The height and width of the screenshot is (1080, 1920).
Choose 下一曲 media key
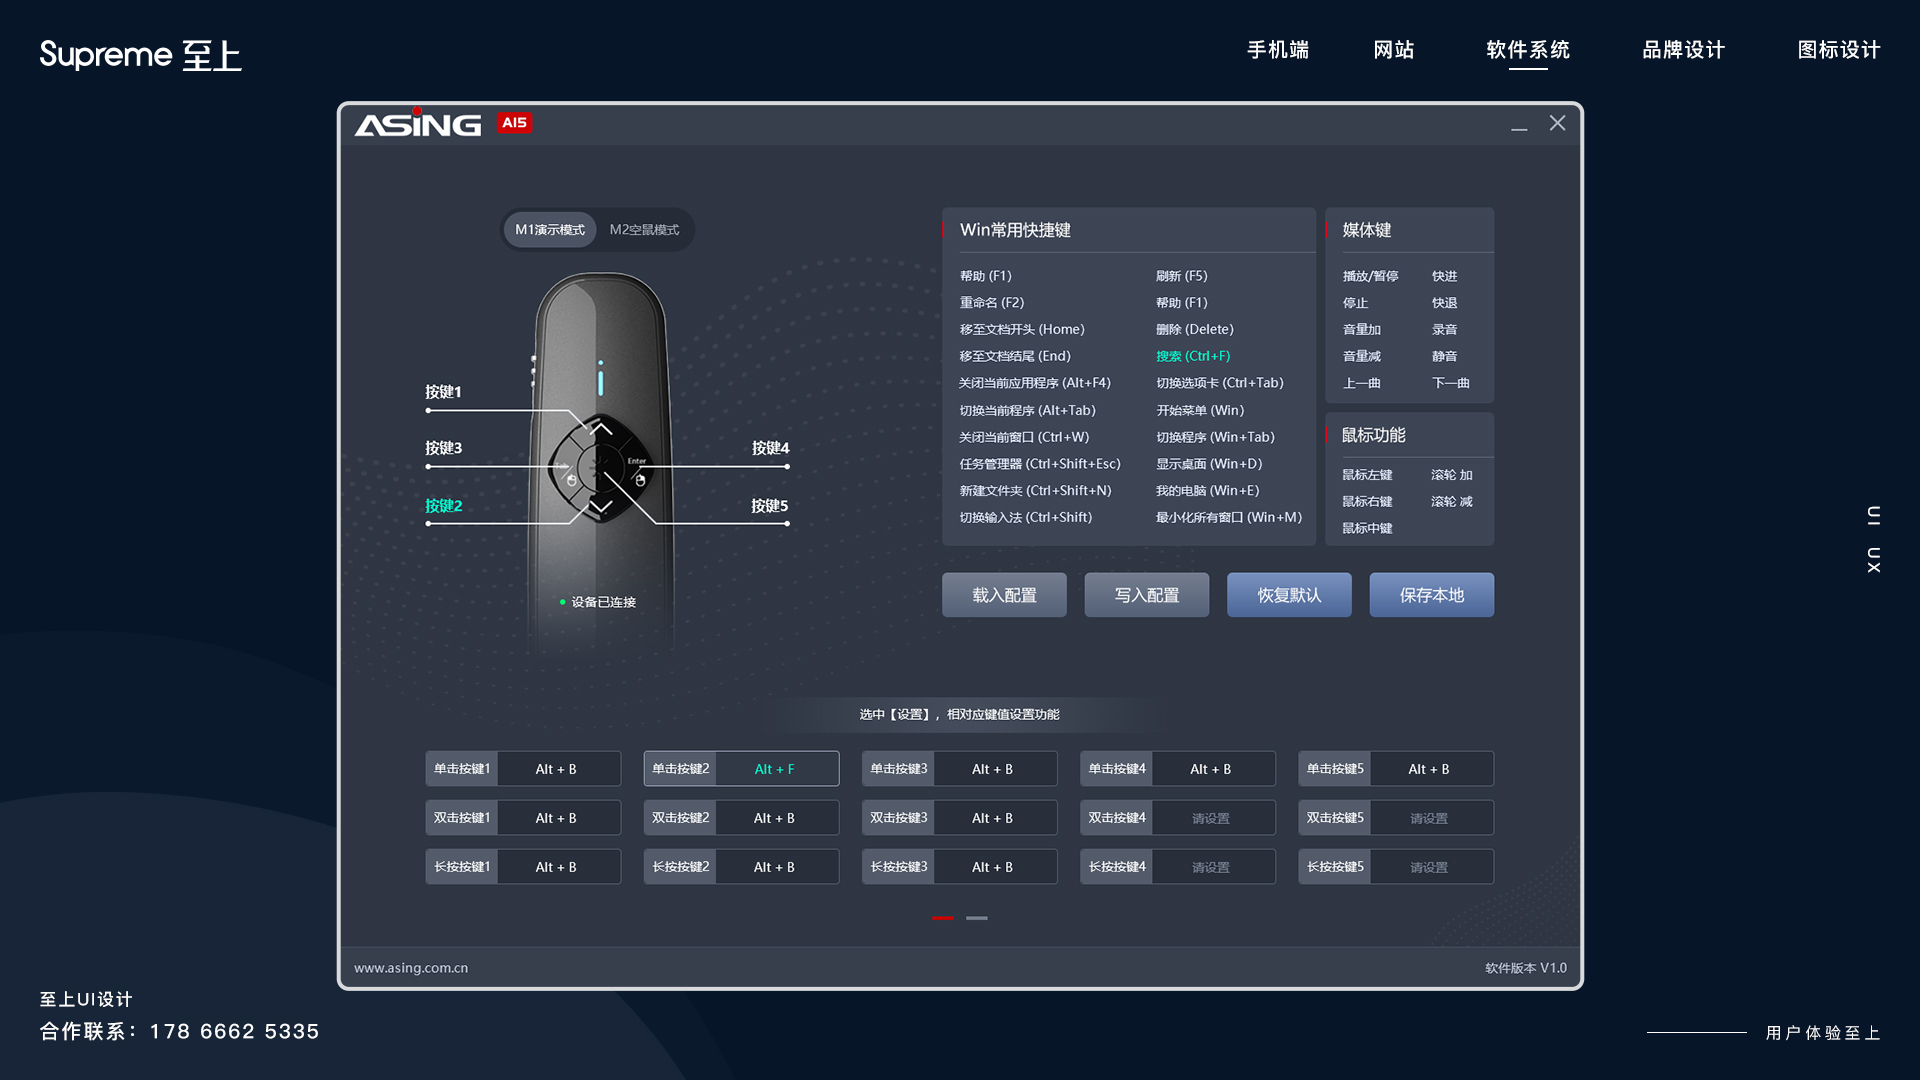[1450, 383]
